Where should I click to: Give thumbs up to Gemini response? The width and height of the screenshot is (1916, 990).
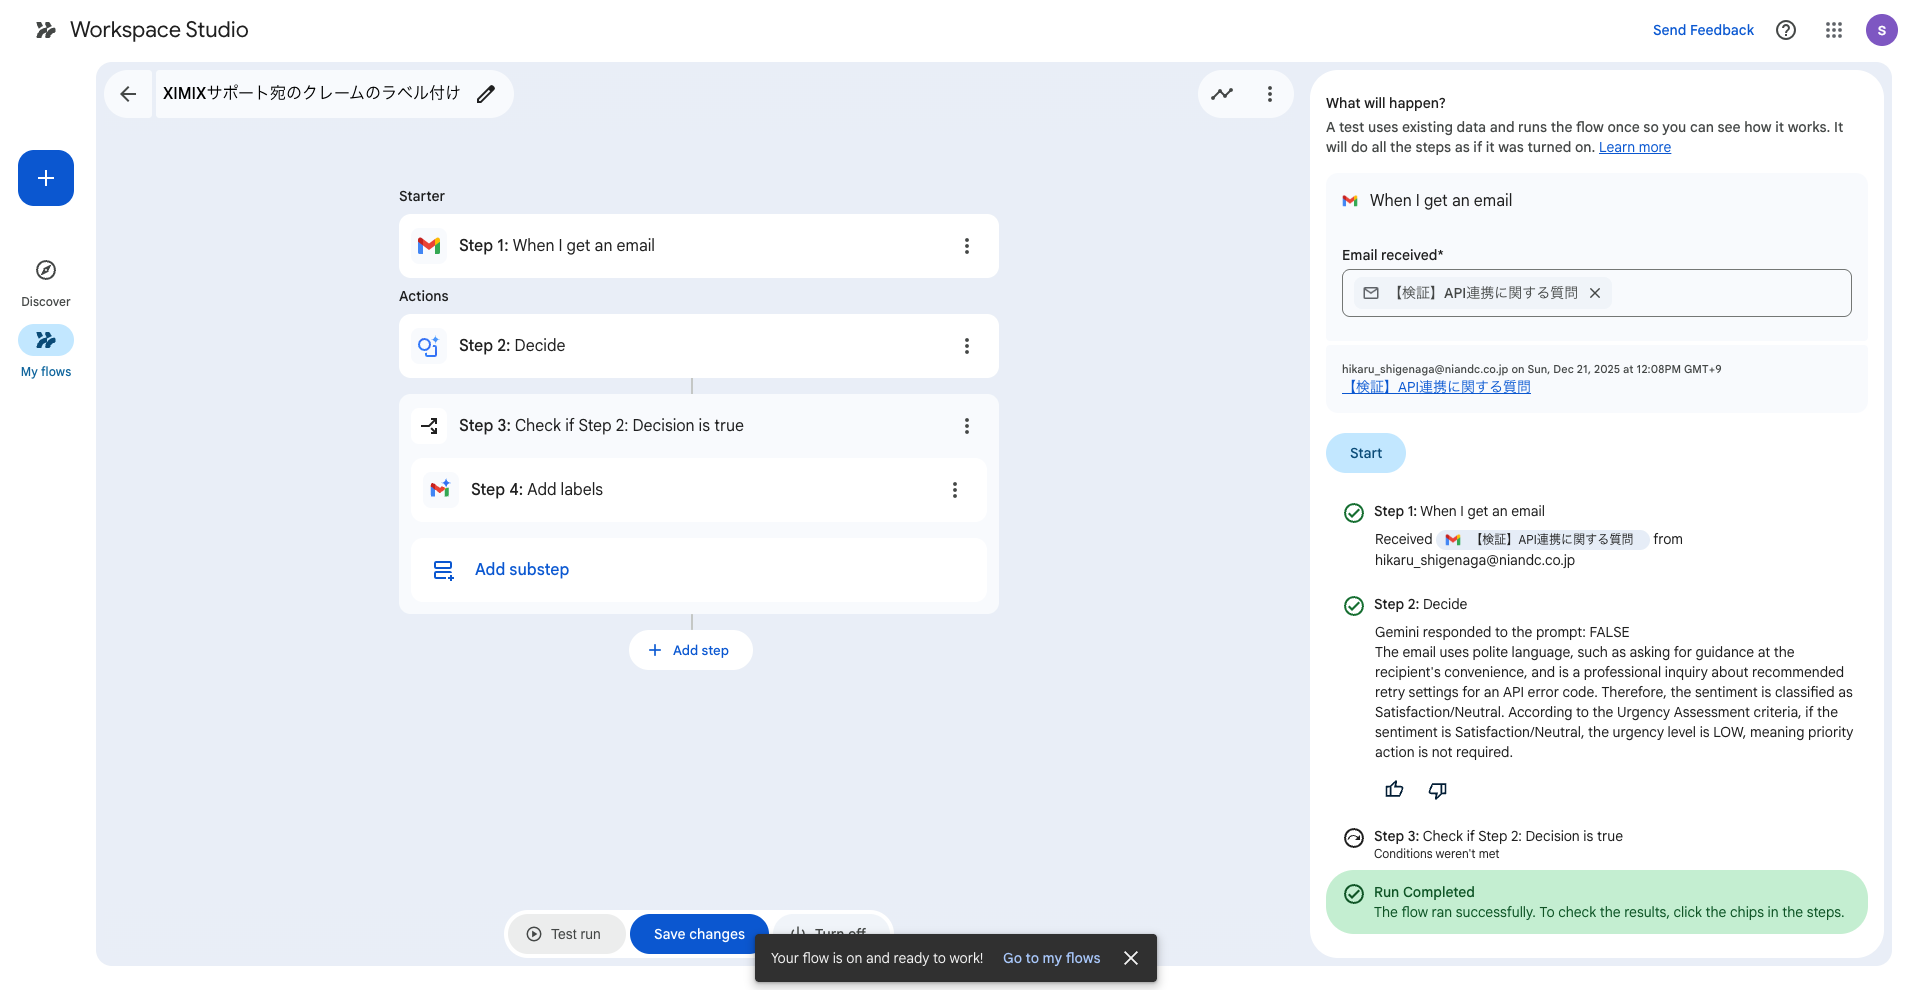click(1394, 790)
